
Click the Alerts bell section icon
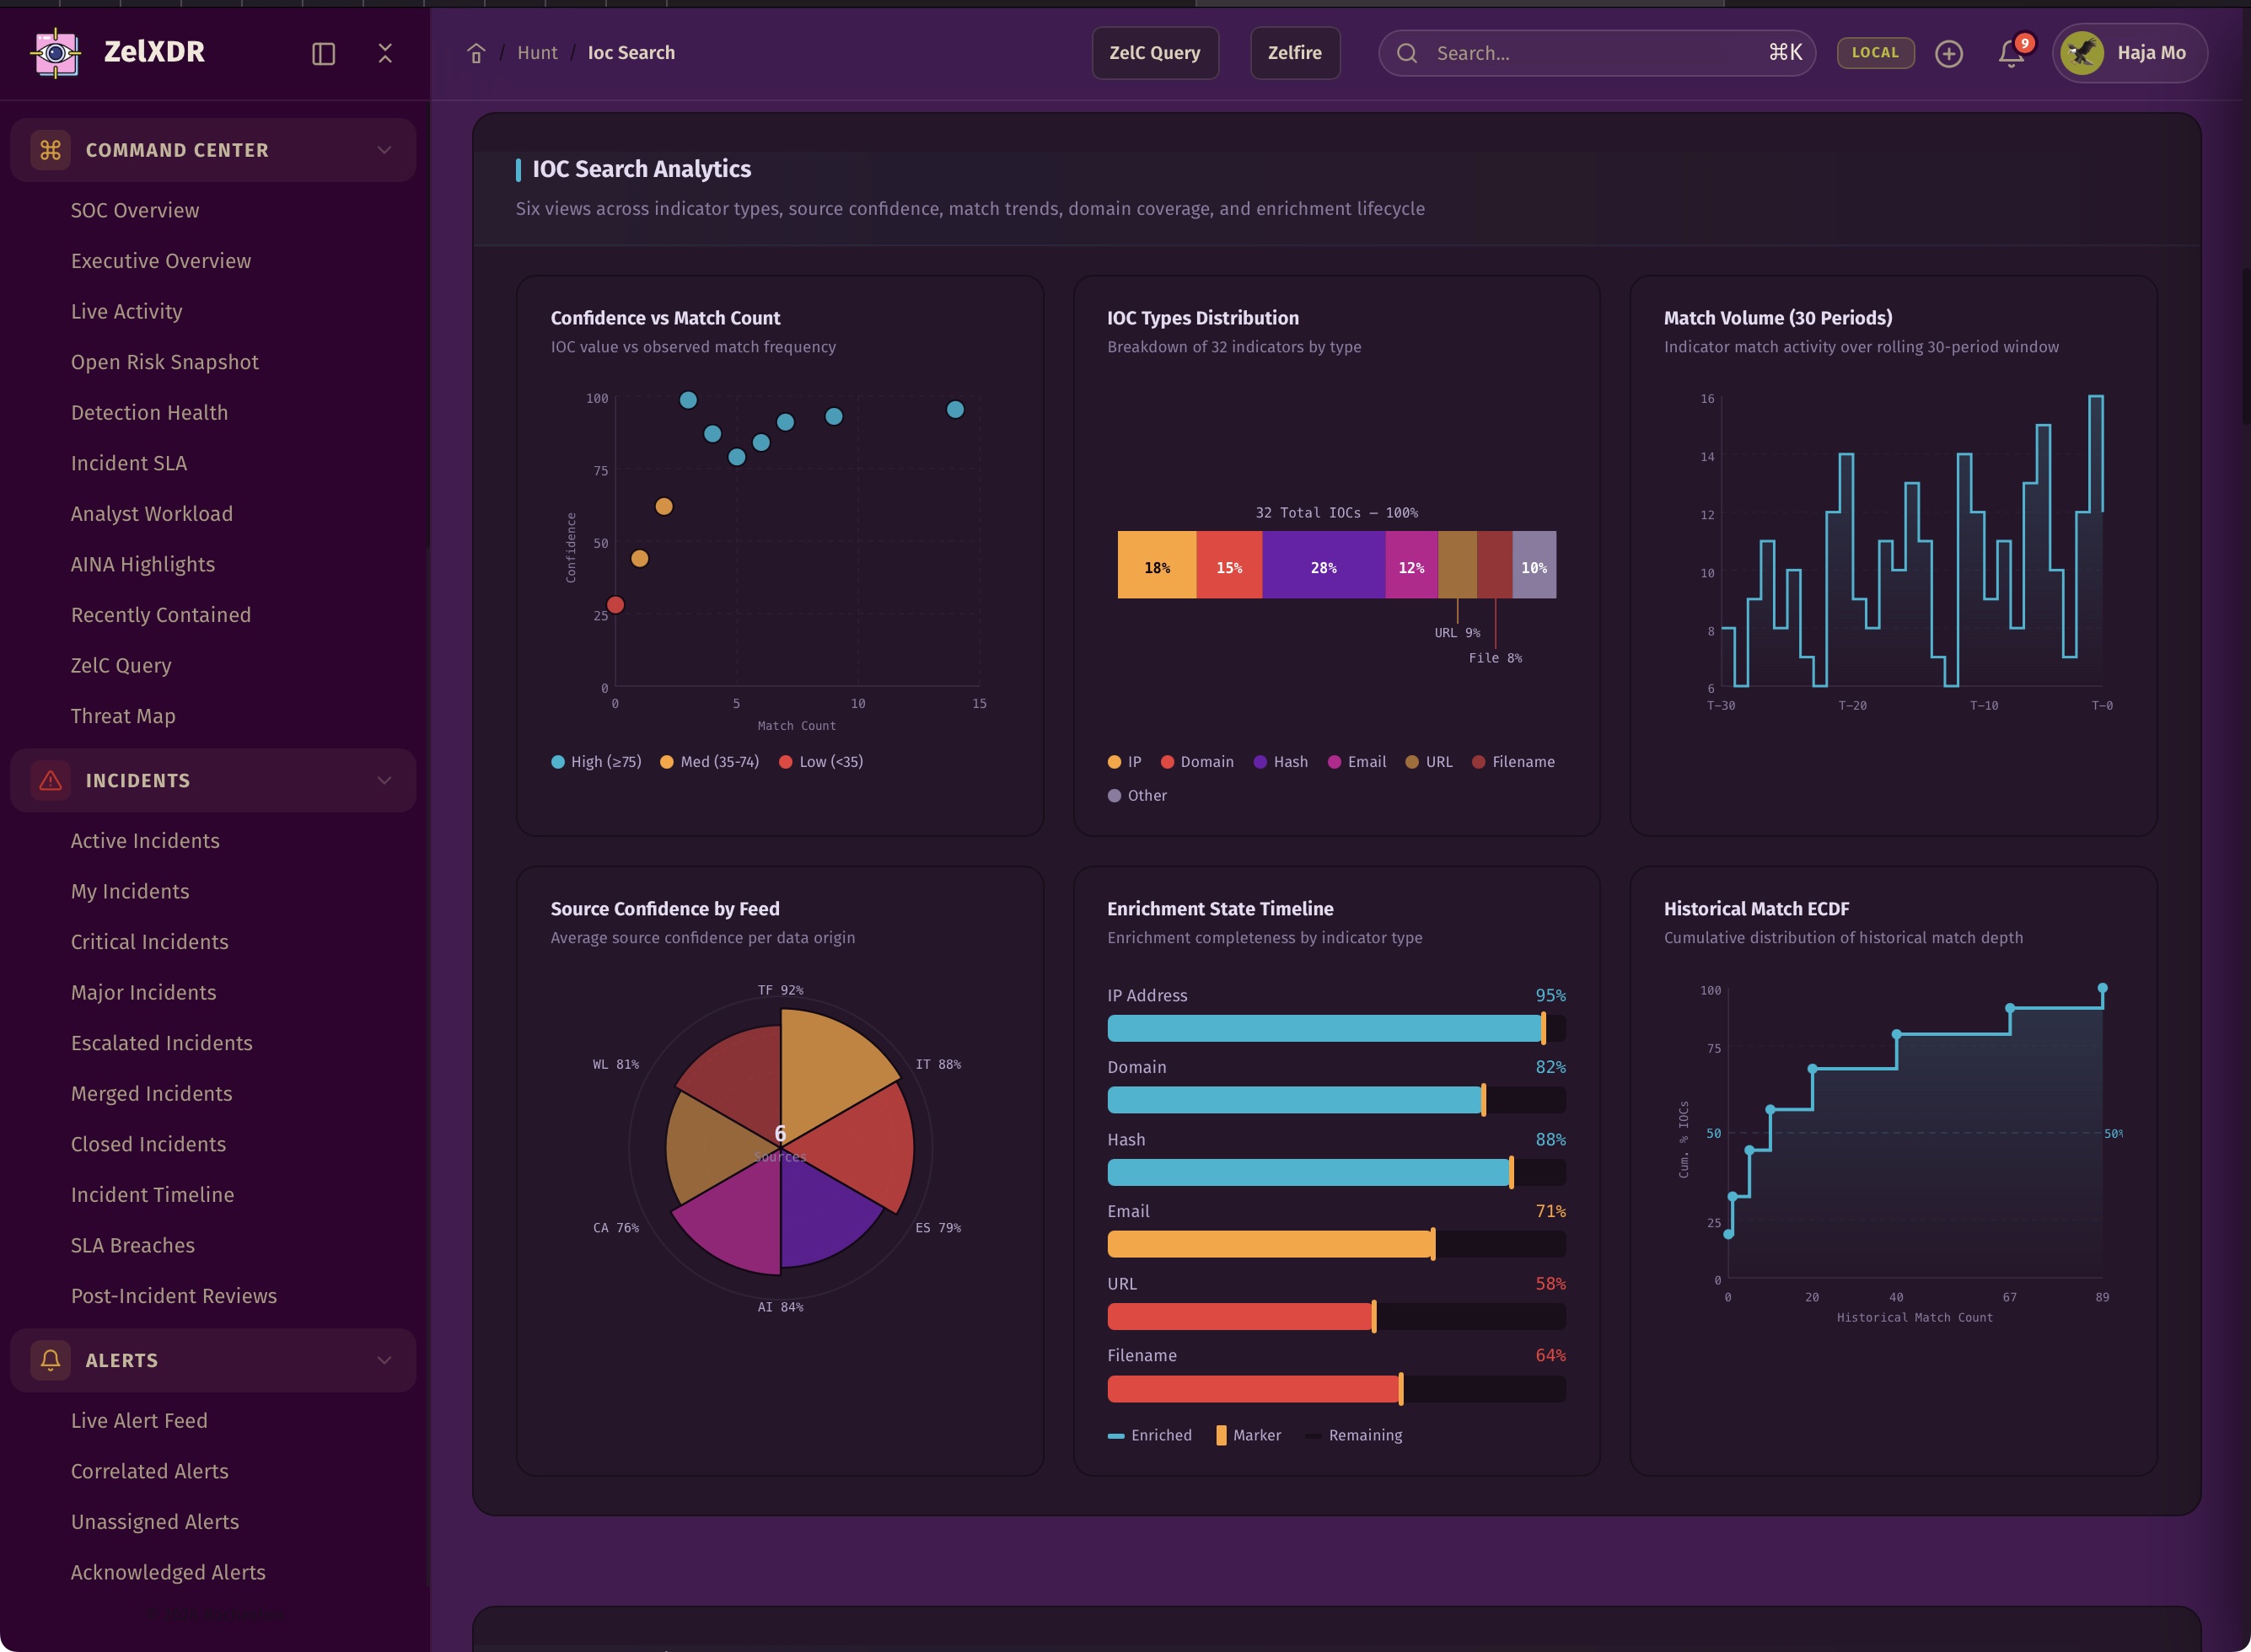click(50, 1360)
